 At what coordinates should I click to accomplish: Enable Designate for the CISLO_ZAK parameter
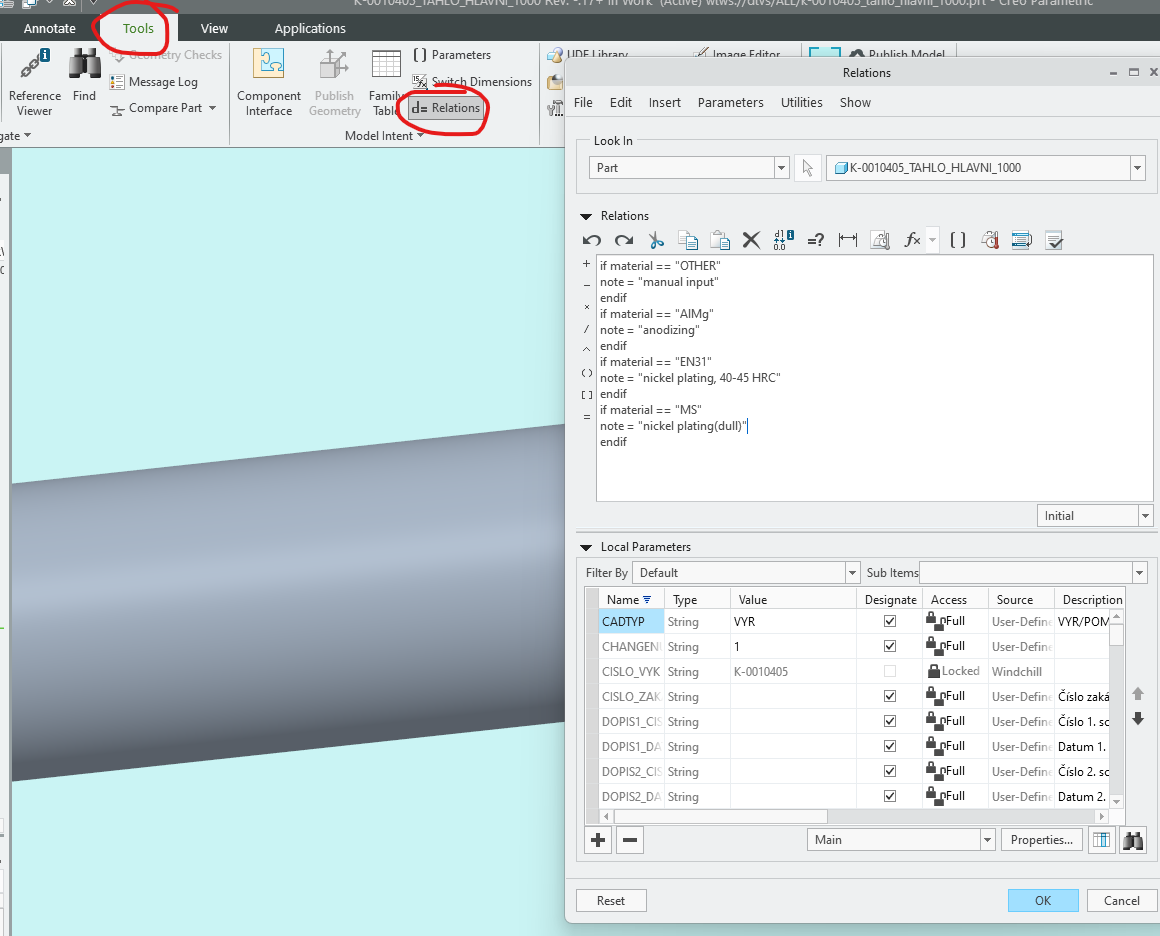[x=889, y=696]
